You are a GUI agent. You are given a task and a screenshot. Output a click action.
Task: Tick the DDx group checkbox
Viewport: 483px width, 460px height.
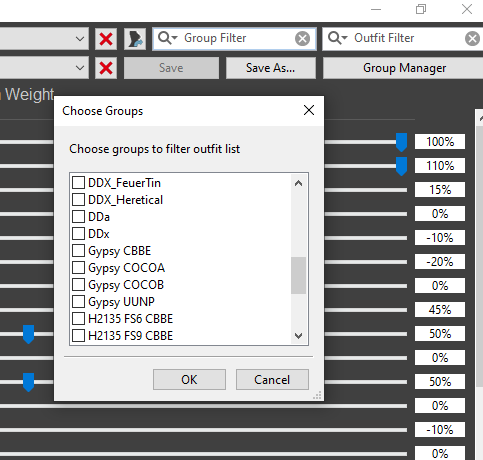78,234
